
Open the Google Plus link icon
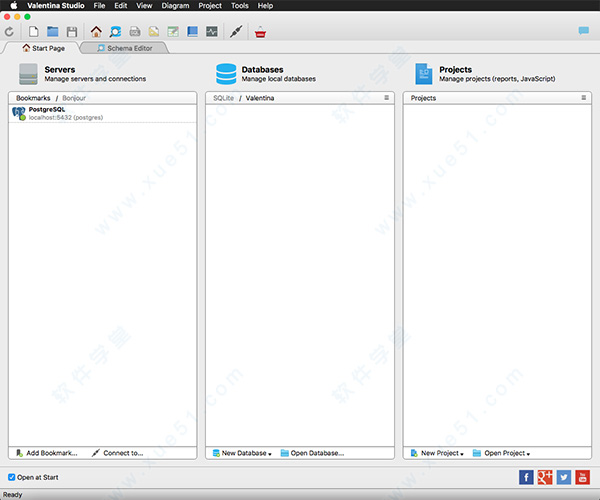point(545,477)
